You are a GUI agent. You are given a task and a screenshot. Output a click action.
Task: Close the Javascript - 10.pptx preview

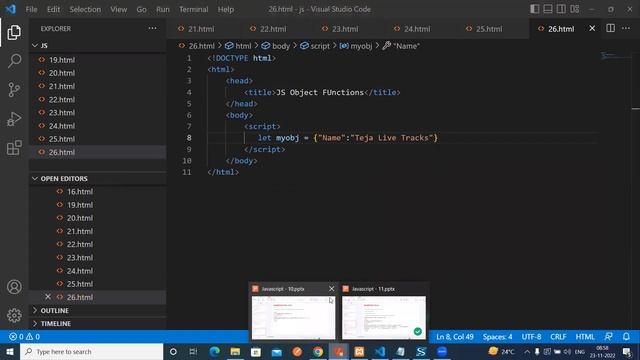click(331, 289)
